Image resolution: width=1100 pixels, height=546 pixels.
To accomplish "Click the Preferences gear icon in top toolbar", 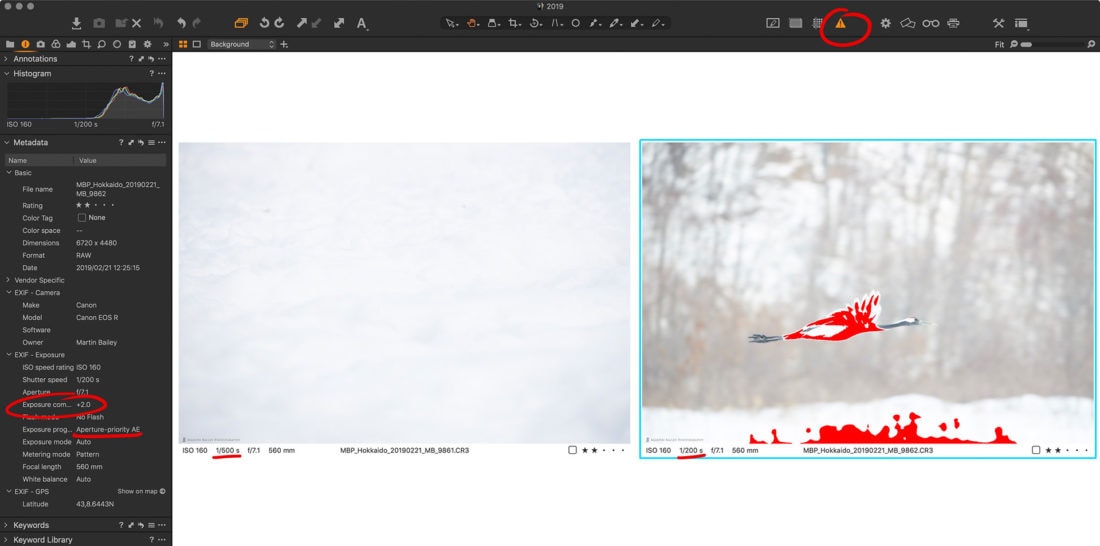I will click(x=885, y=23).
